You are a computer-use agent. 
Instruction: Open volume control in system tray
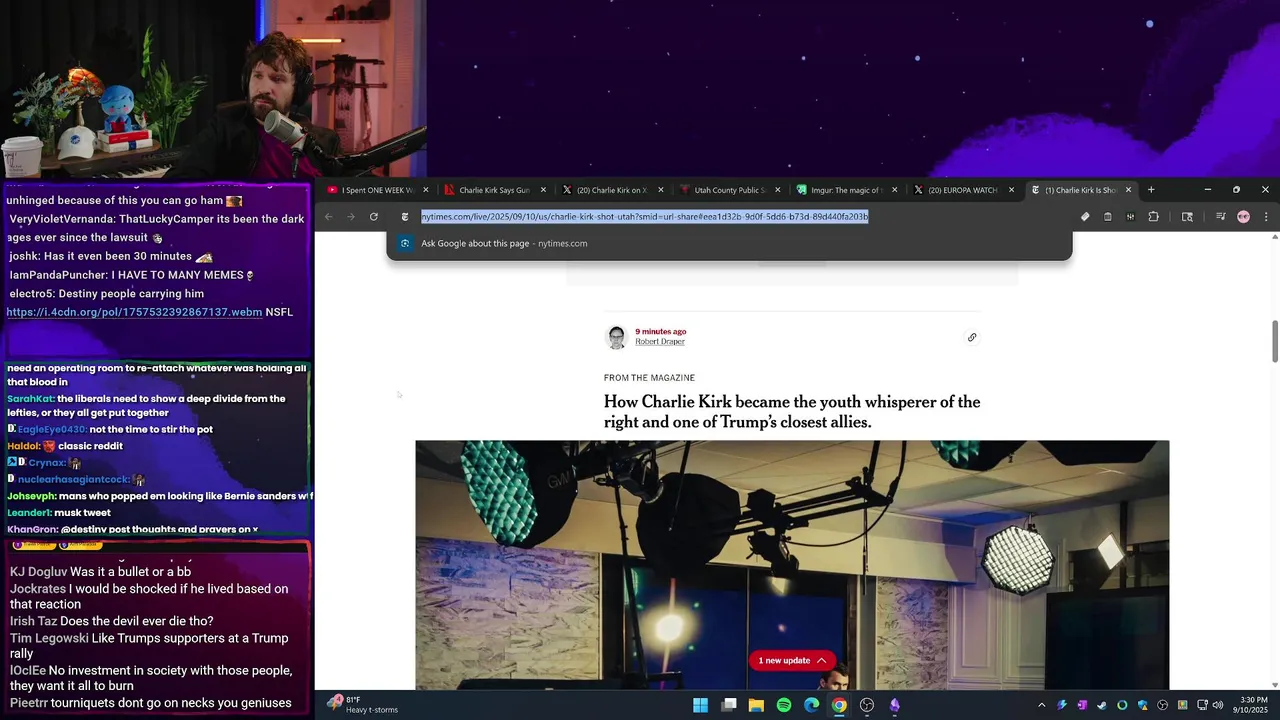[1218, 705]
